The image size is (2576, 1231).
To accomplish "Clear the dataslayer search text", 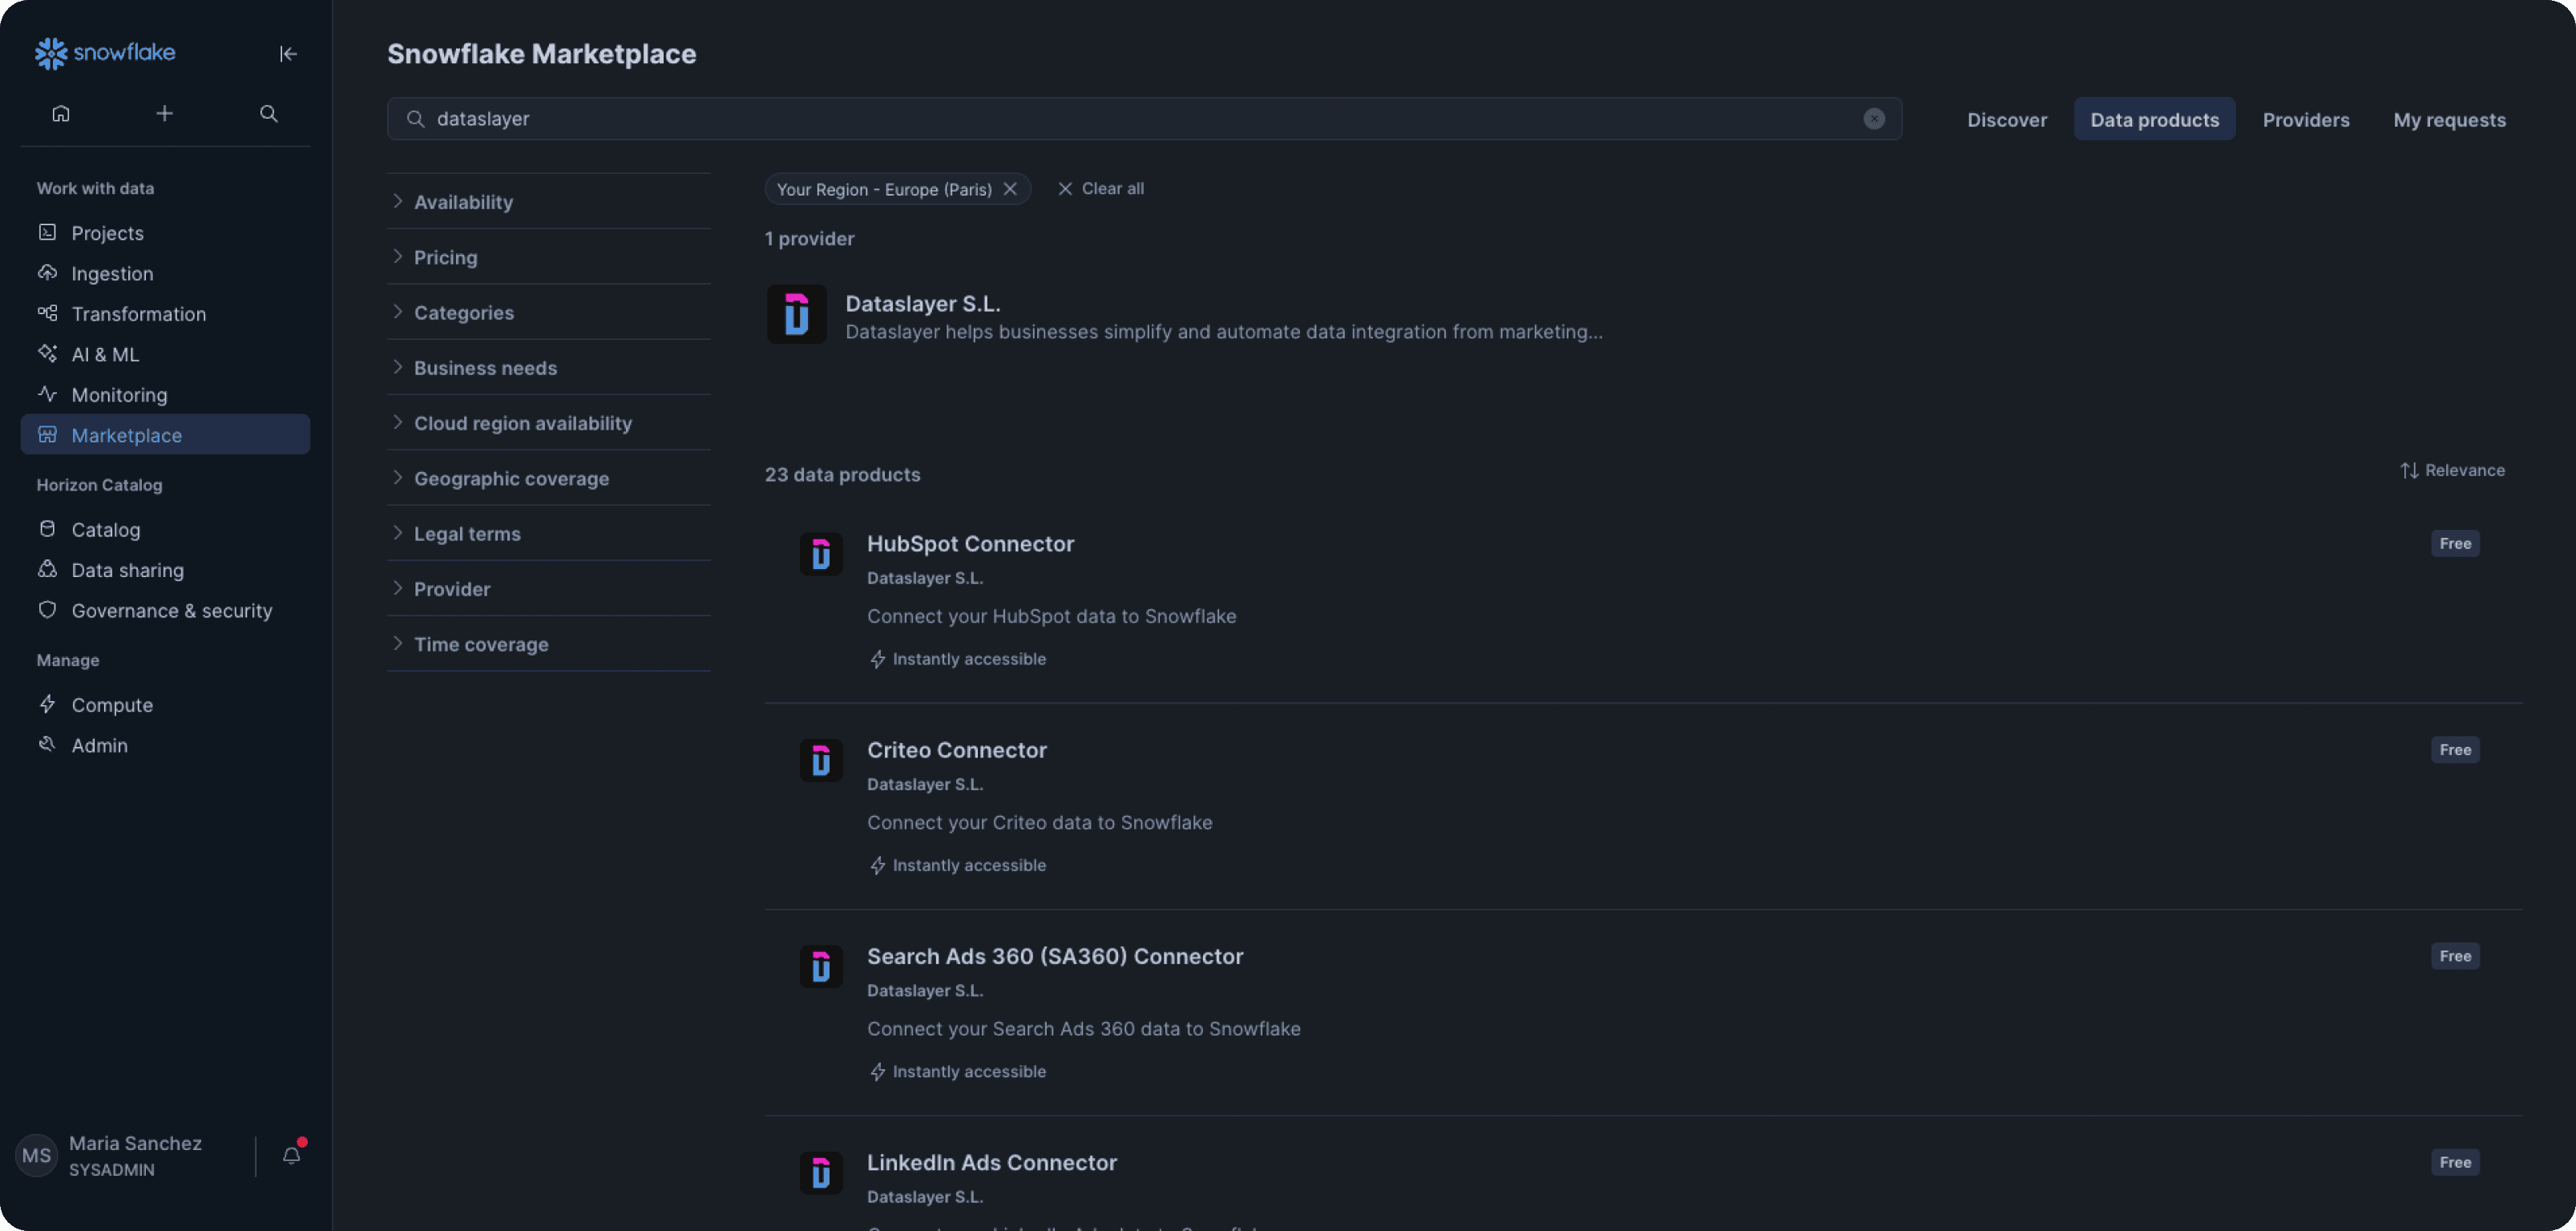I will tap(1873, 119).
